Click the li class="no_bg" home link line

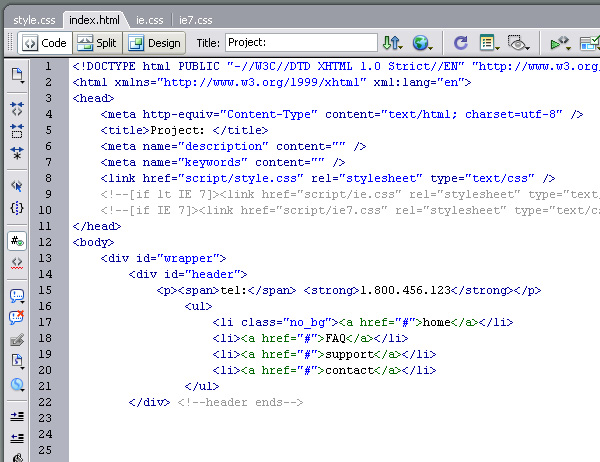363,323
